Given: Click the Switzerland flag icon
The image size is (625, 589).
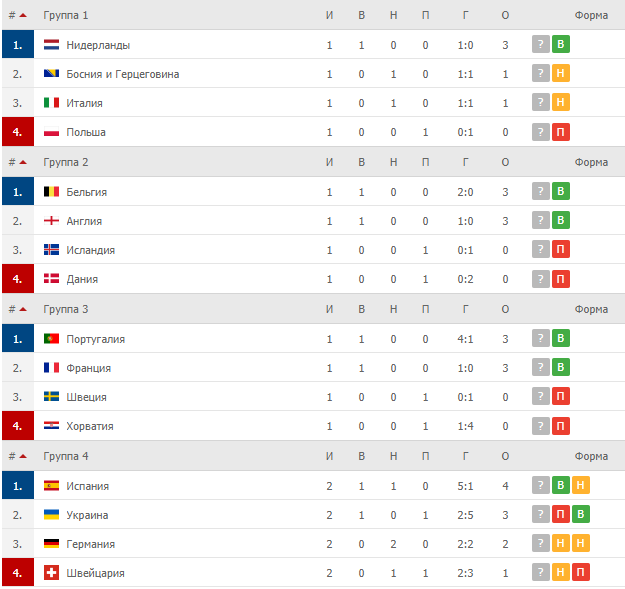Looking at the screenshot, I should 52,573.
